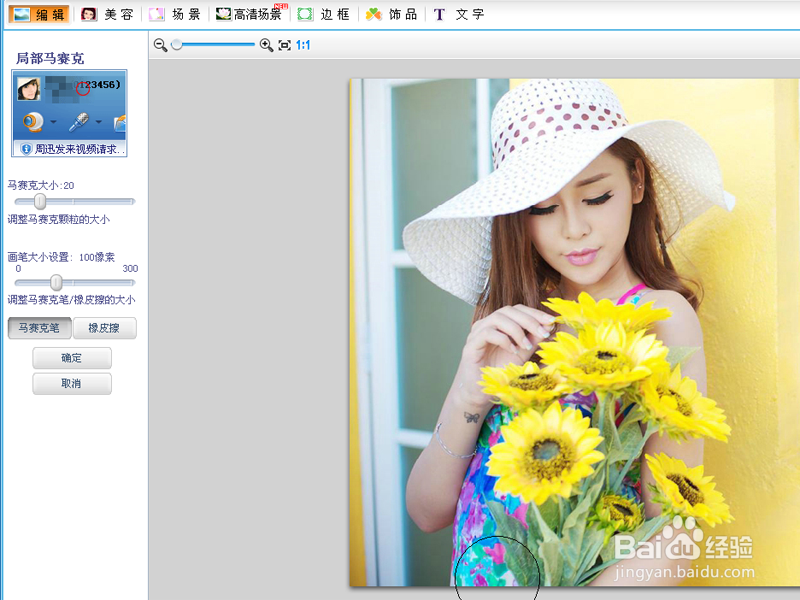Screen dimensions: 800x600
Task: Open the 文字 (text) tab
Action: tap(459, 14)
